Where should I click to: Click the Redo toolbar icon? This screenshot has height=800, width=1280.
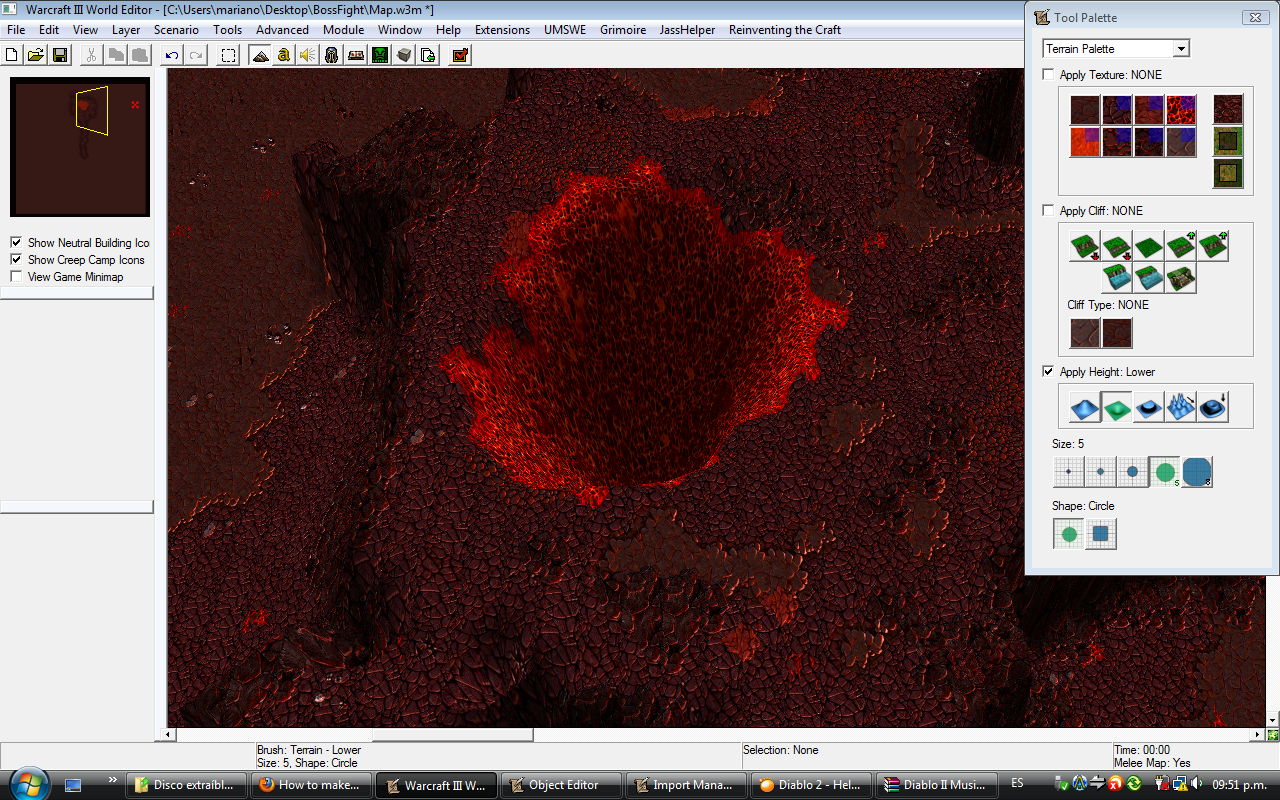click(196, 55)
